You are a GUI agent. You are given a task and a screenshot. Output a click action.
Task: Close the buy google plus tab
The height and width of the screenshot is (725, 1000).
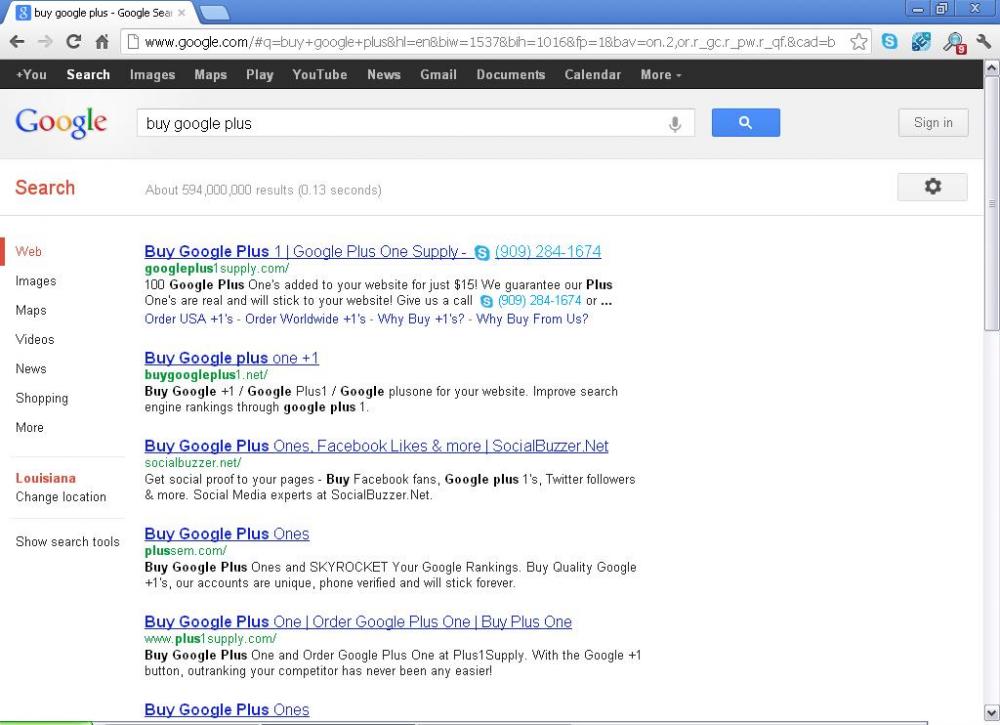(182, 12)
